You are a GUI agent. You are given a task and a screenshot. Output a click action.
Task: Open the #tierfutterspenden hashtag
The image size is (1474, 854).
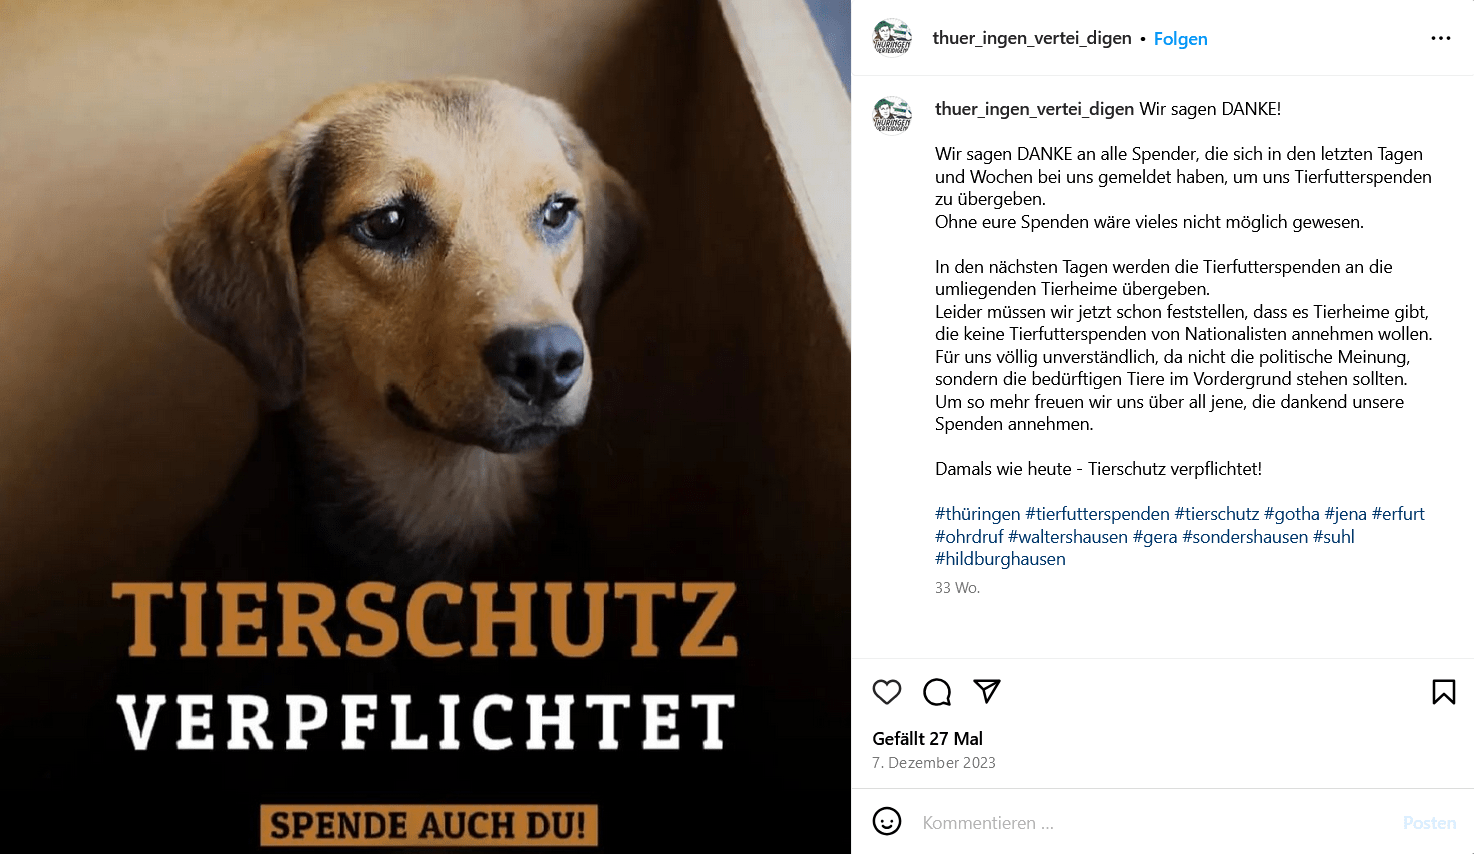click(1097, 514)
